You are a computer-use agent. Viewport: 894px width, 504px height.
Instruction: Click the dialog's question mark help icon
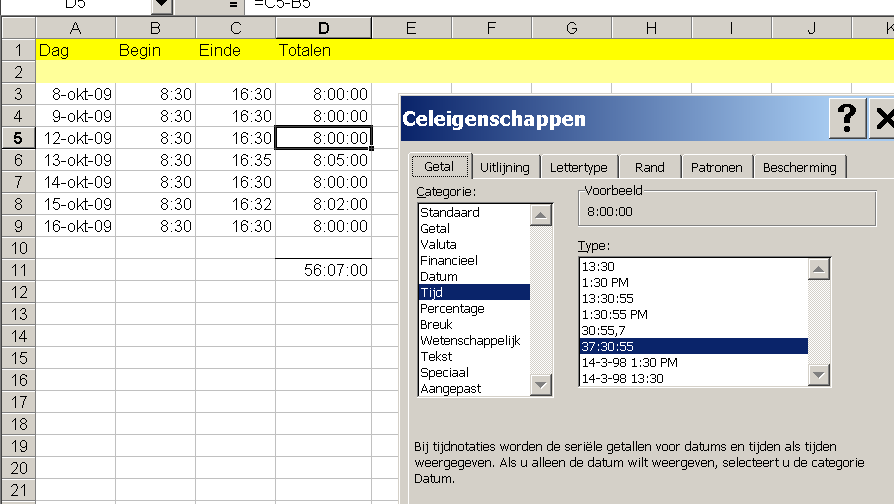[x=847, y=119]
